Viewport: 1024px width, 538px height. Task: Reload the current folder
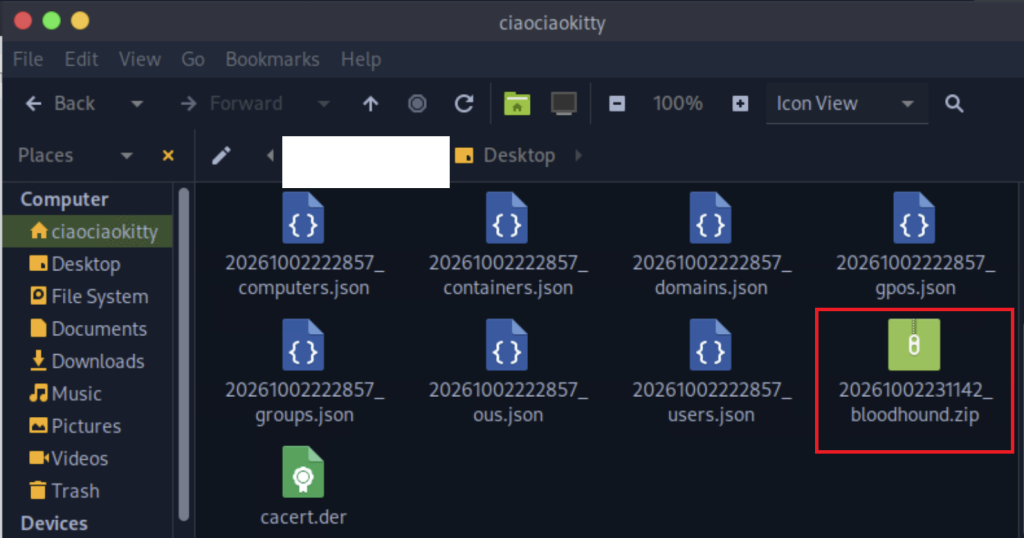pos(464,103)
